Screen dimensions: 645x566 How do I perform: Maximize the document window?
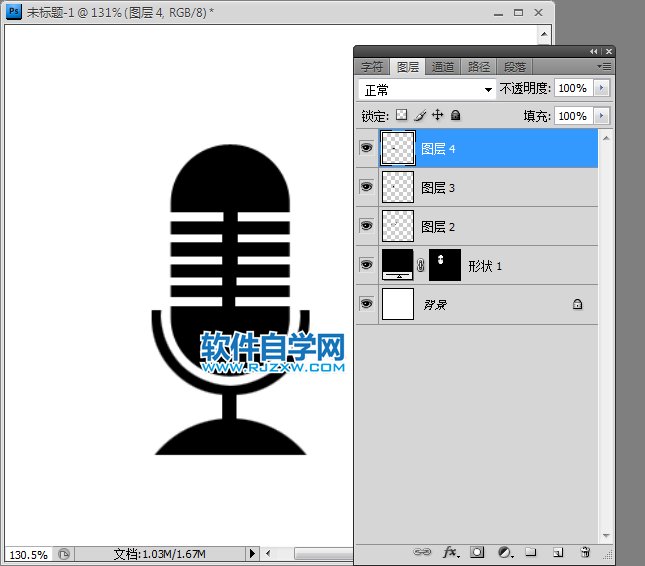[518, 13]
